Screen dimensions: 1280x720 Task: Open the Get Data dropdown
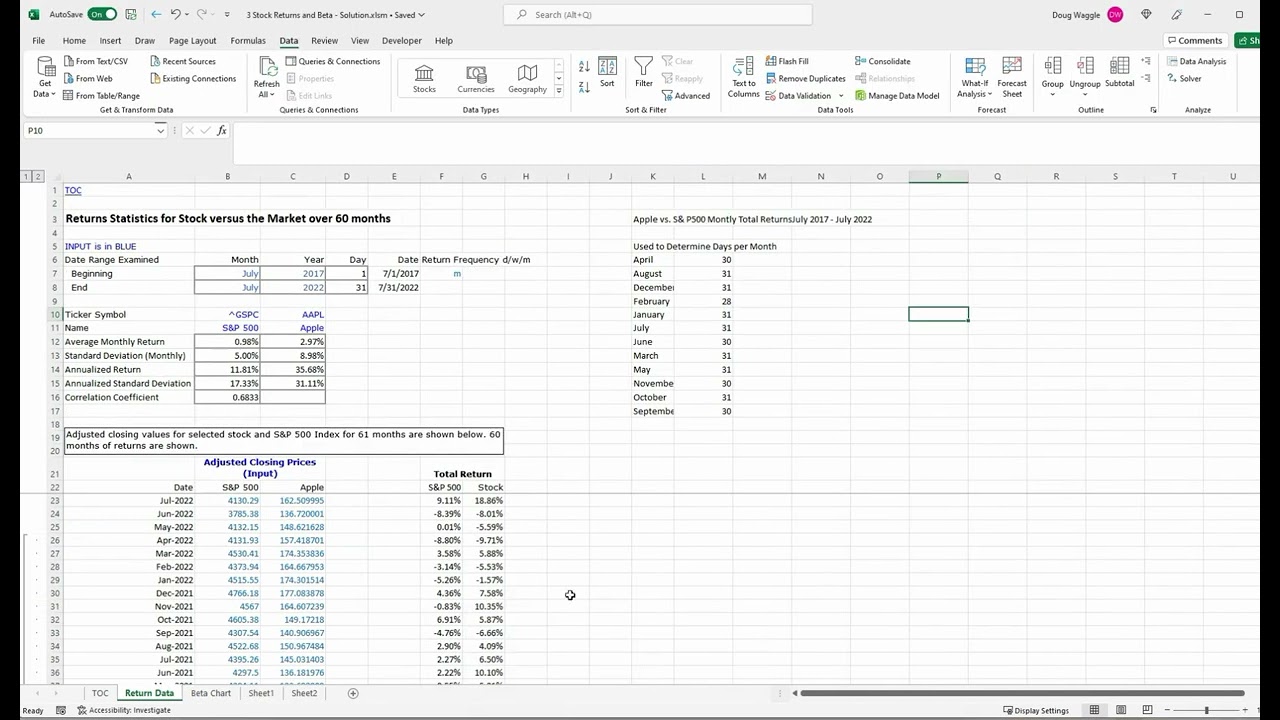click(x=45, y=77)
